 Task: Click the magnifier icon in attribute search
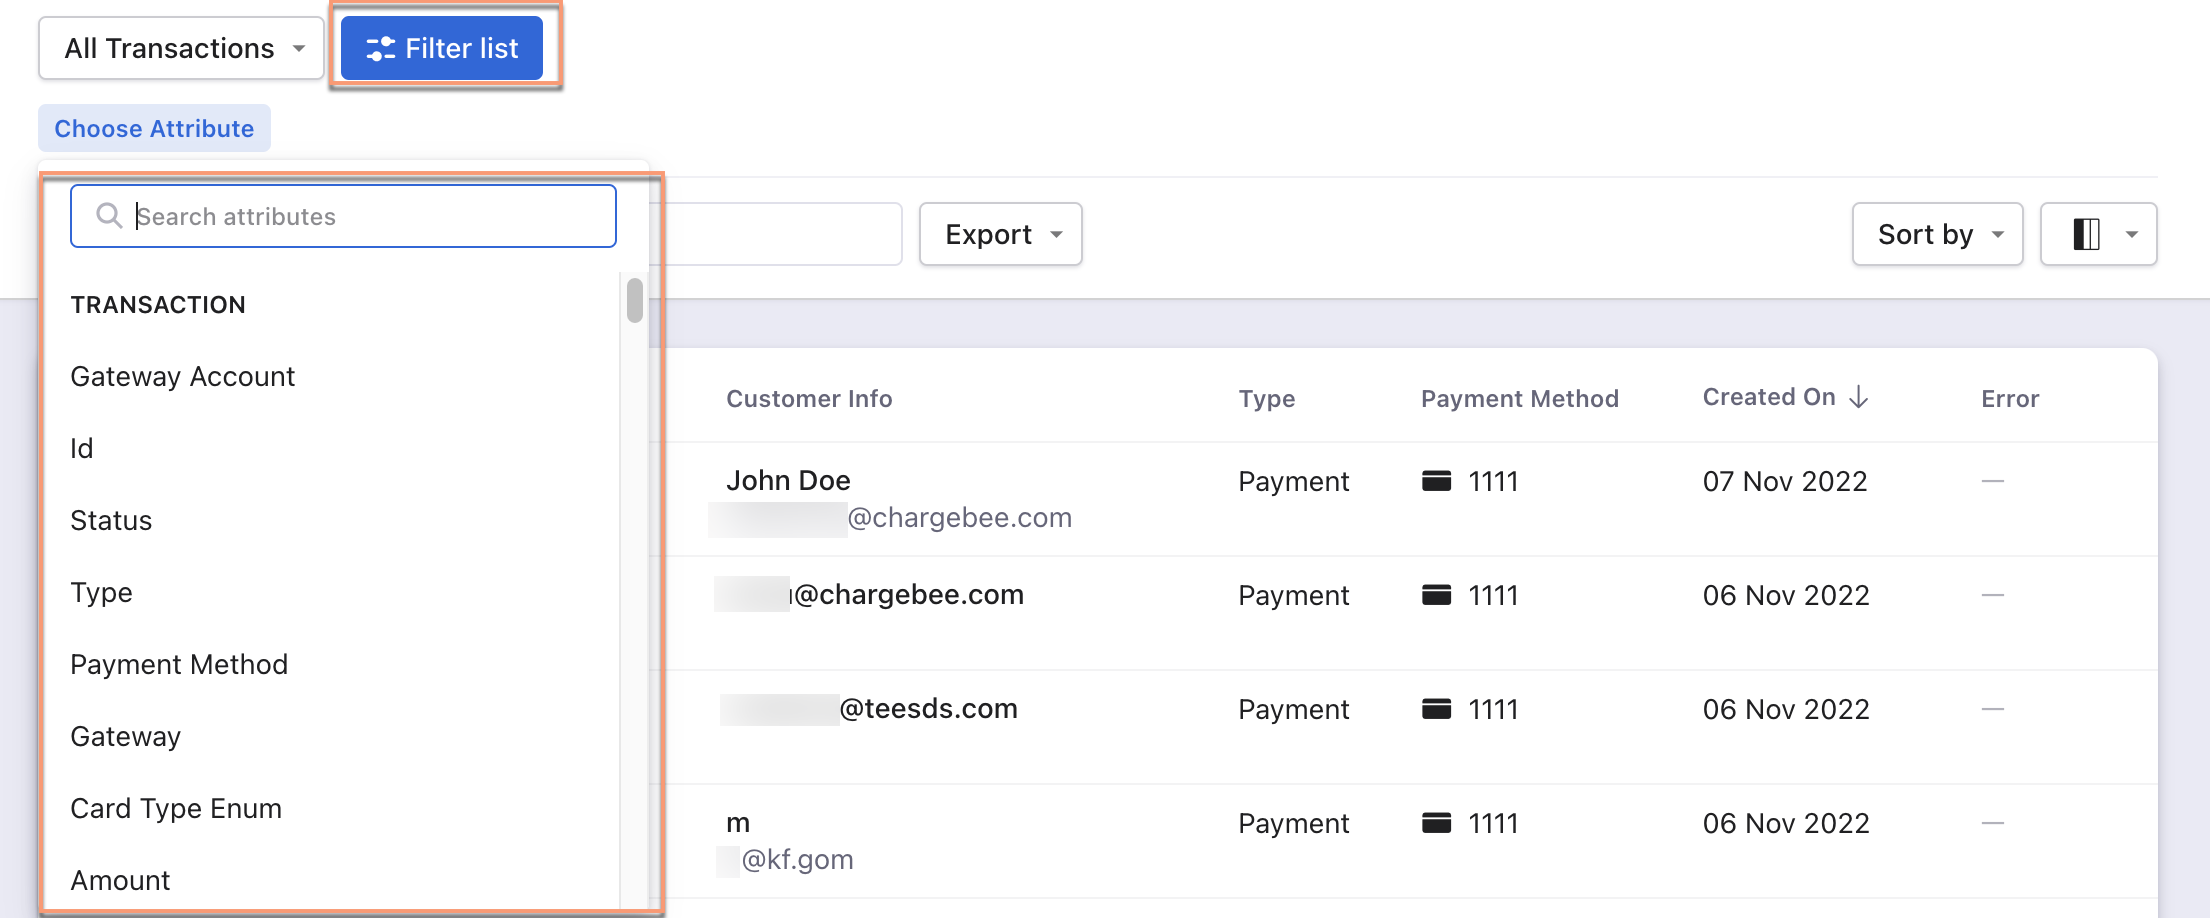click(x=109, y=216)
